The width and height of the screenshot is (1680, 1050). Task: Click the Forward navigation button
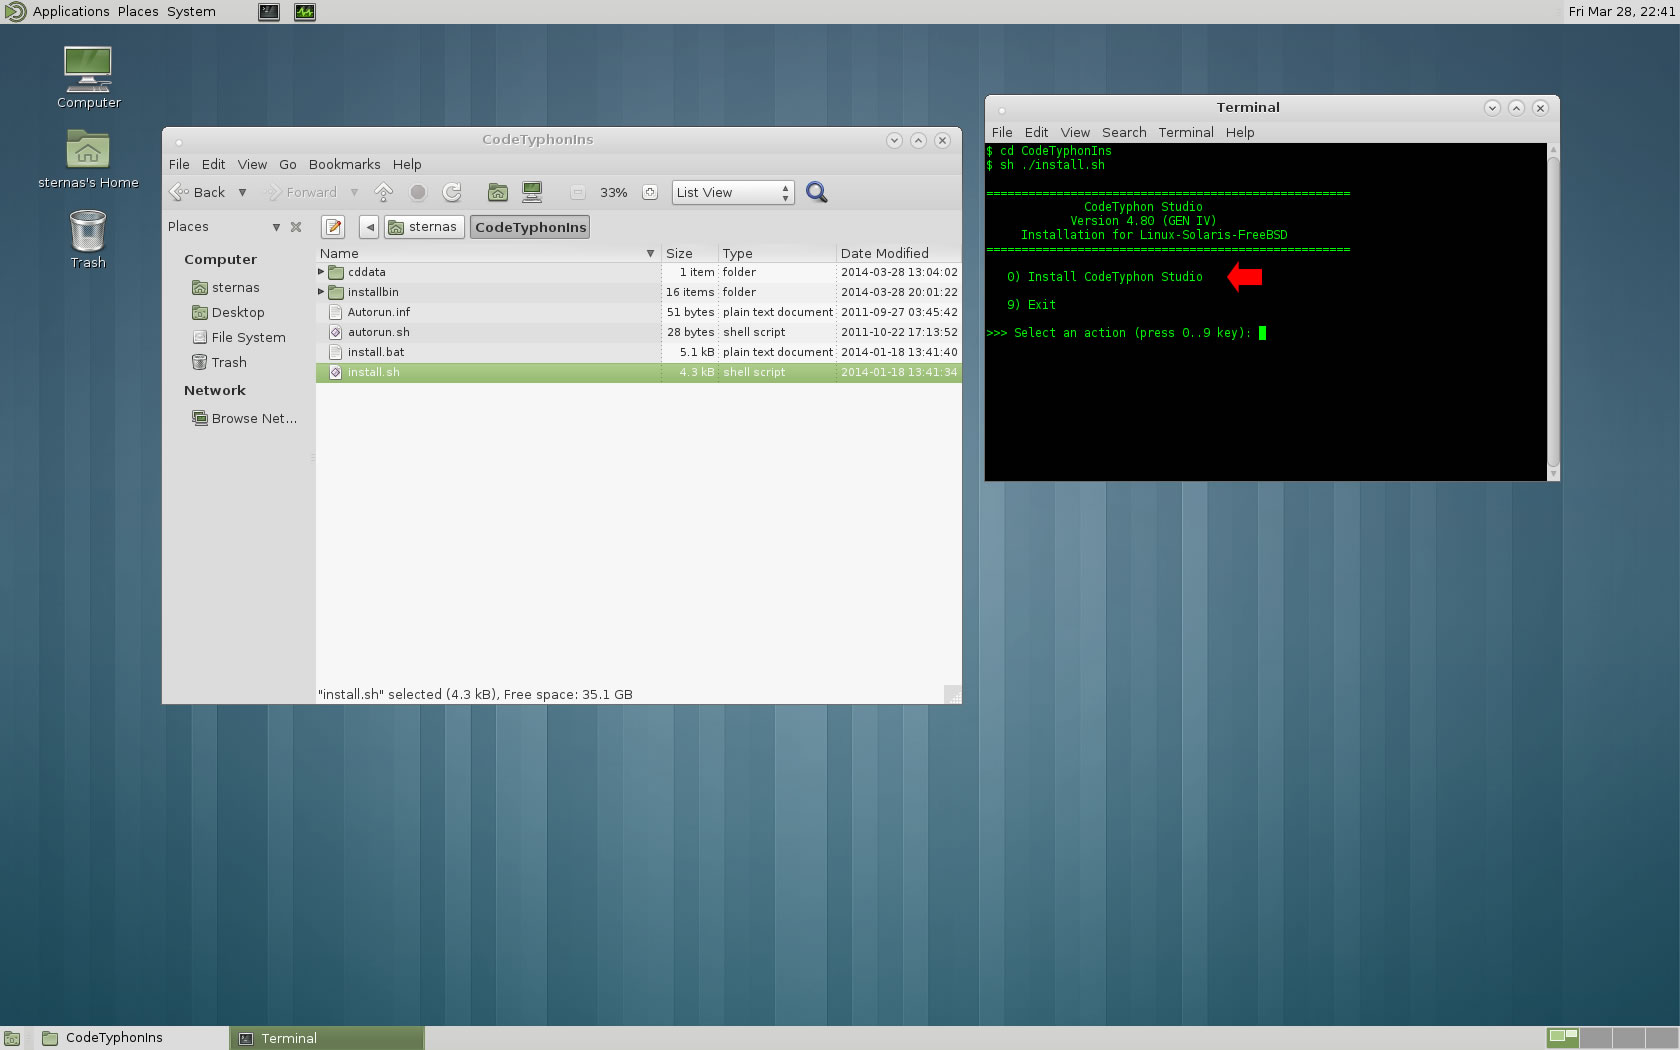coord(301,192)
